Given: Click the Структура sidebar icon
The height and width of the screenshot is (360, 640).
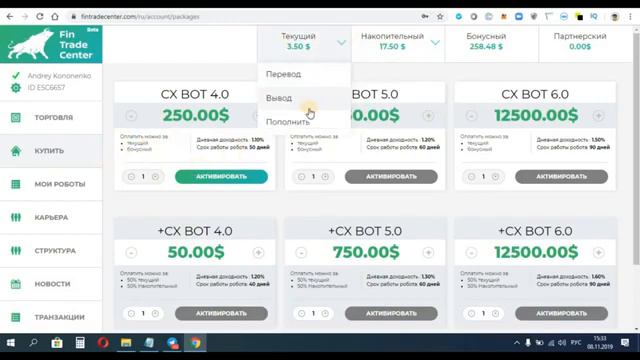Looking at the screenshot, I should pos(16,251).
